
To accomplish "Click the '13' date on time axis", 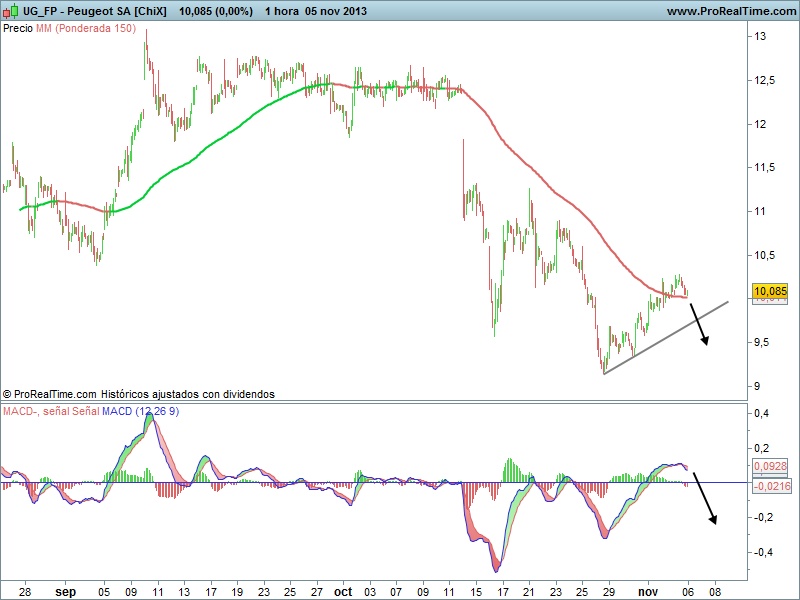I will click(184, 592).
